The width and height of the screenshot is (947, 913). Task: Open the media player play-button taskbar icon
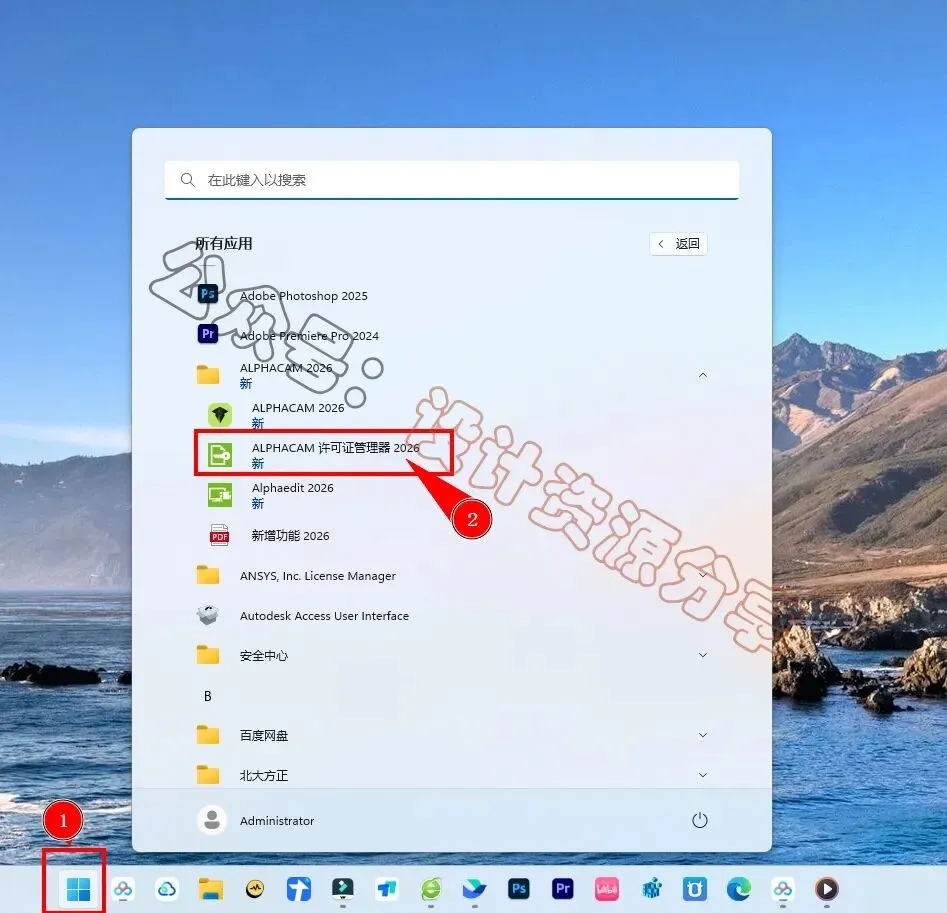(x=827, y=889)
